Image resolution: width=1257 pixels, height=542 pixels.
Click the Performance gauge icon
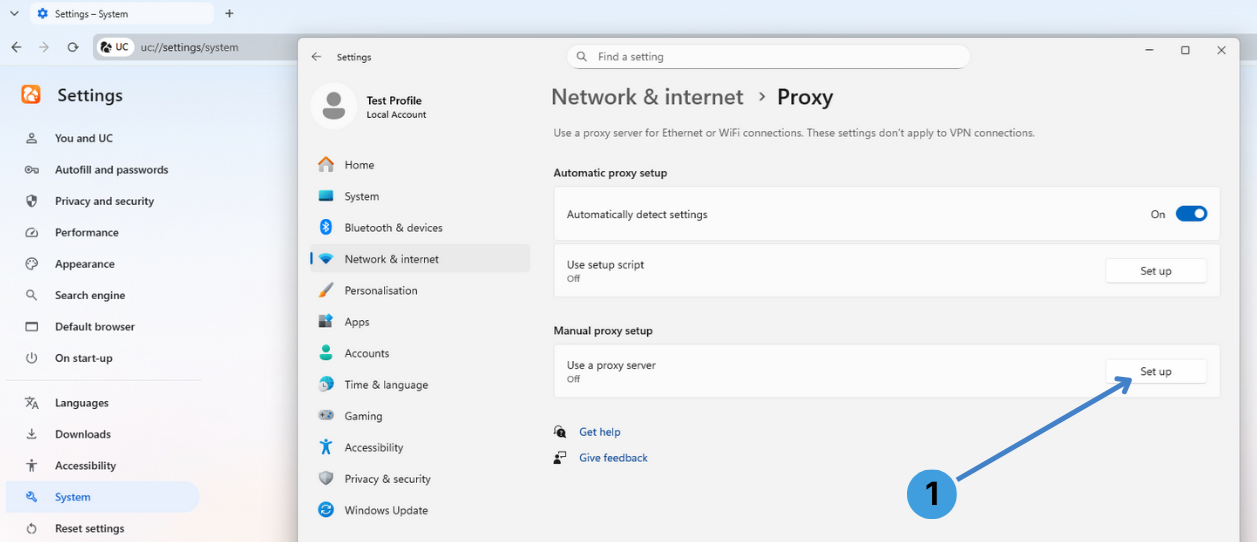tap(32, 232)
